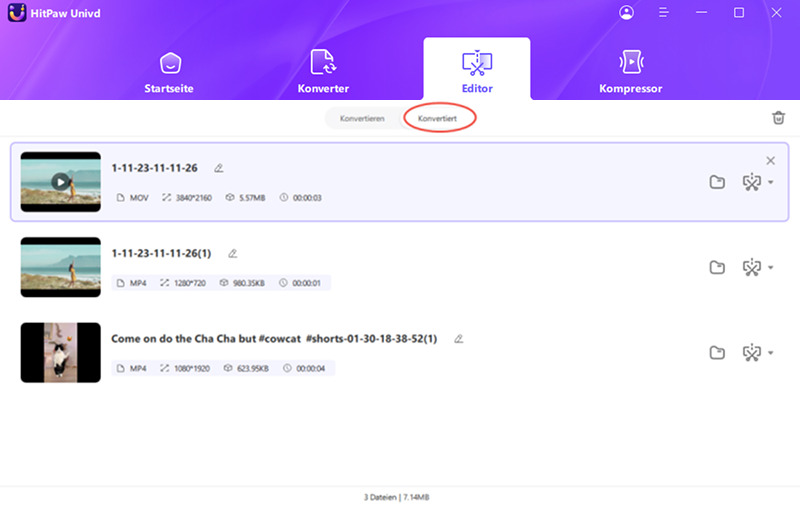
Task: Switch to the Konvertieren toggle
Action: tap(362, 118)
